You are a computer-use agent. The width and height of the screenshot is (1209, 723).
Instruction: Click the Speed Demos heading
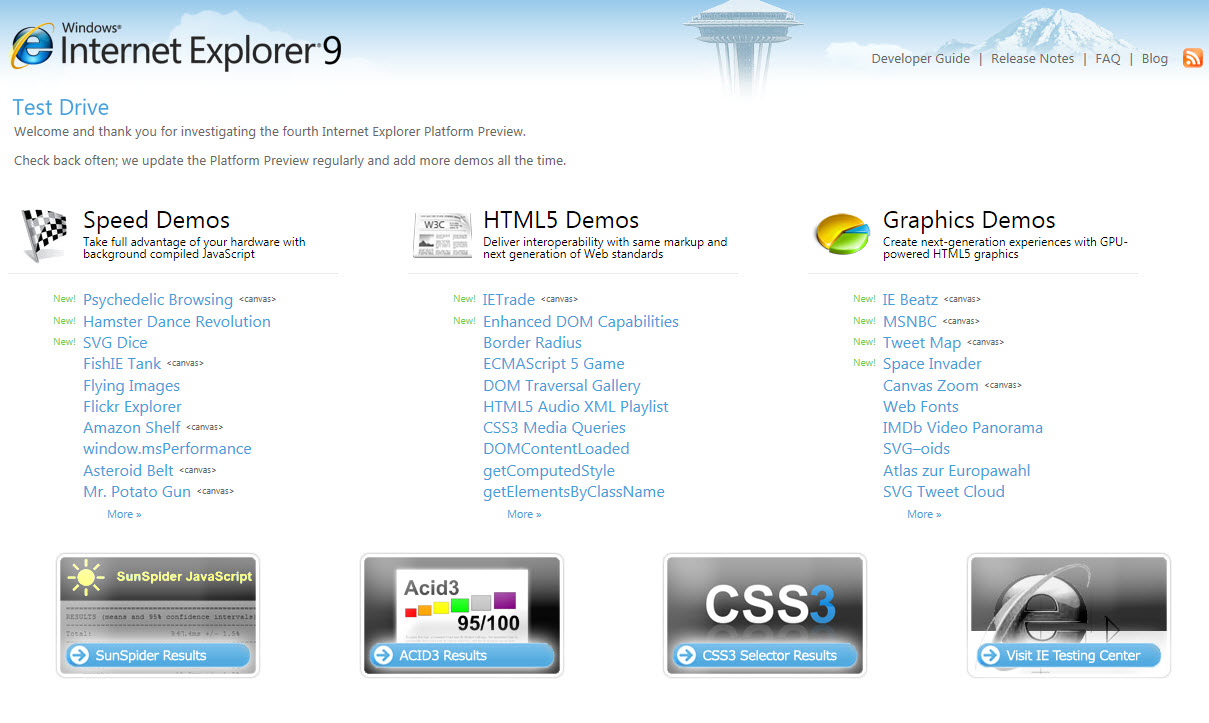pos(156,220)
